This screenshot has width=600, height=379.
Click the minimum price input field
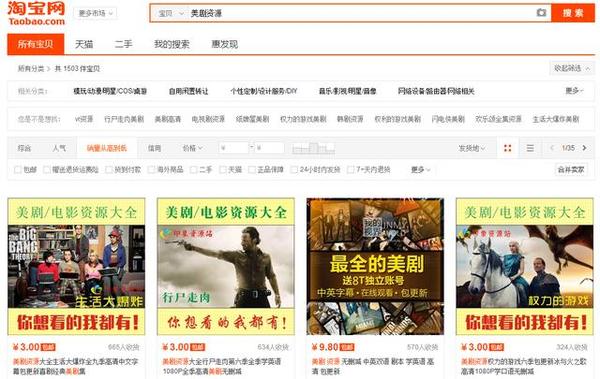[234, 148]
